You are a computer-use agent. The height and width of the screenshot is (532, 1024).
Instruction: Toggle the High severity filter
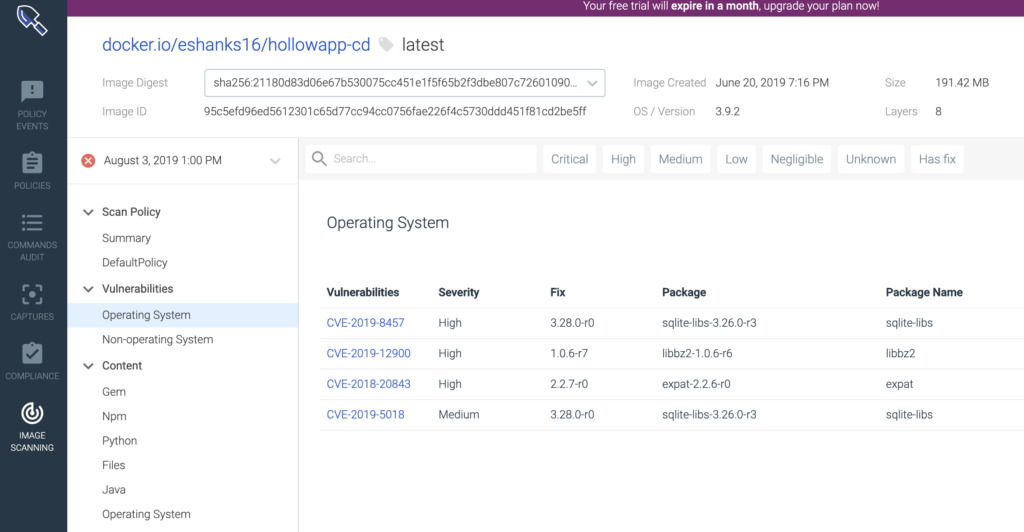pos(623,159)
